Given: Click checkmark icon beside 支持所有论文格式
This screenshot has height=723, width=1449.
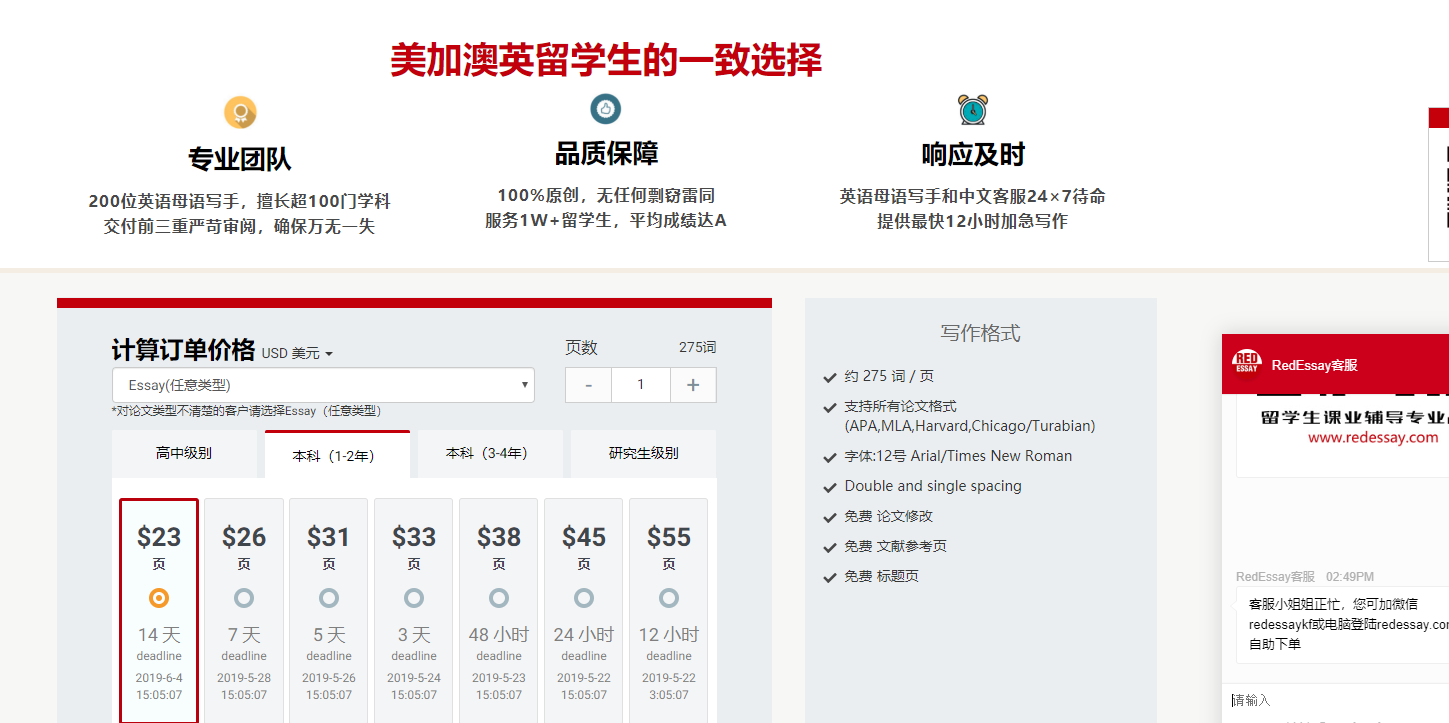Looking at the screenshot, I should point(829,408).
